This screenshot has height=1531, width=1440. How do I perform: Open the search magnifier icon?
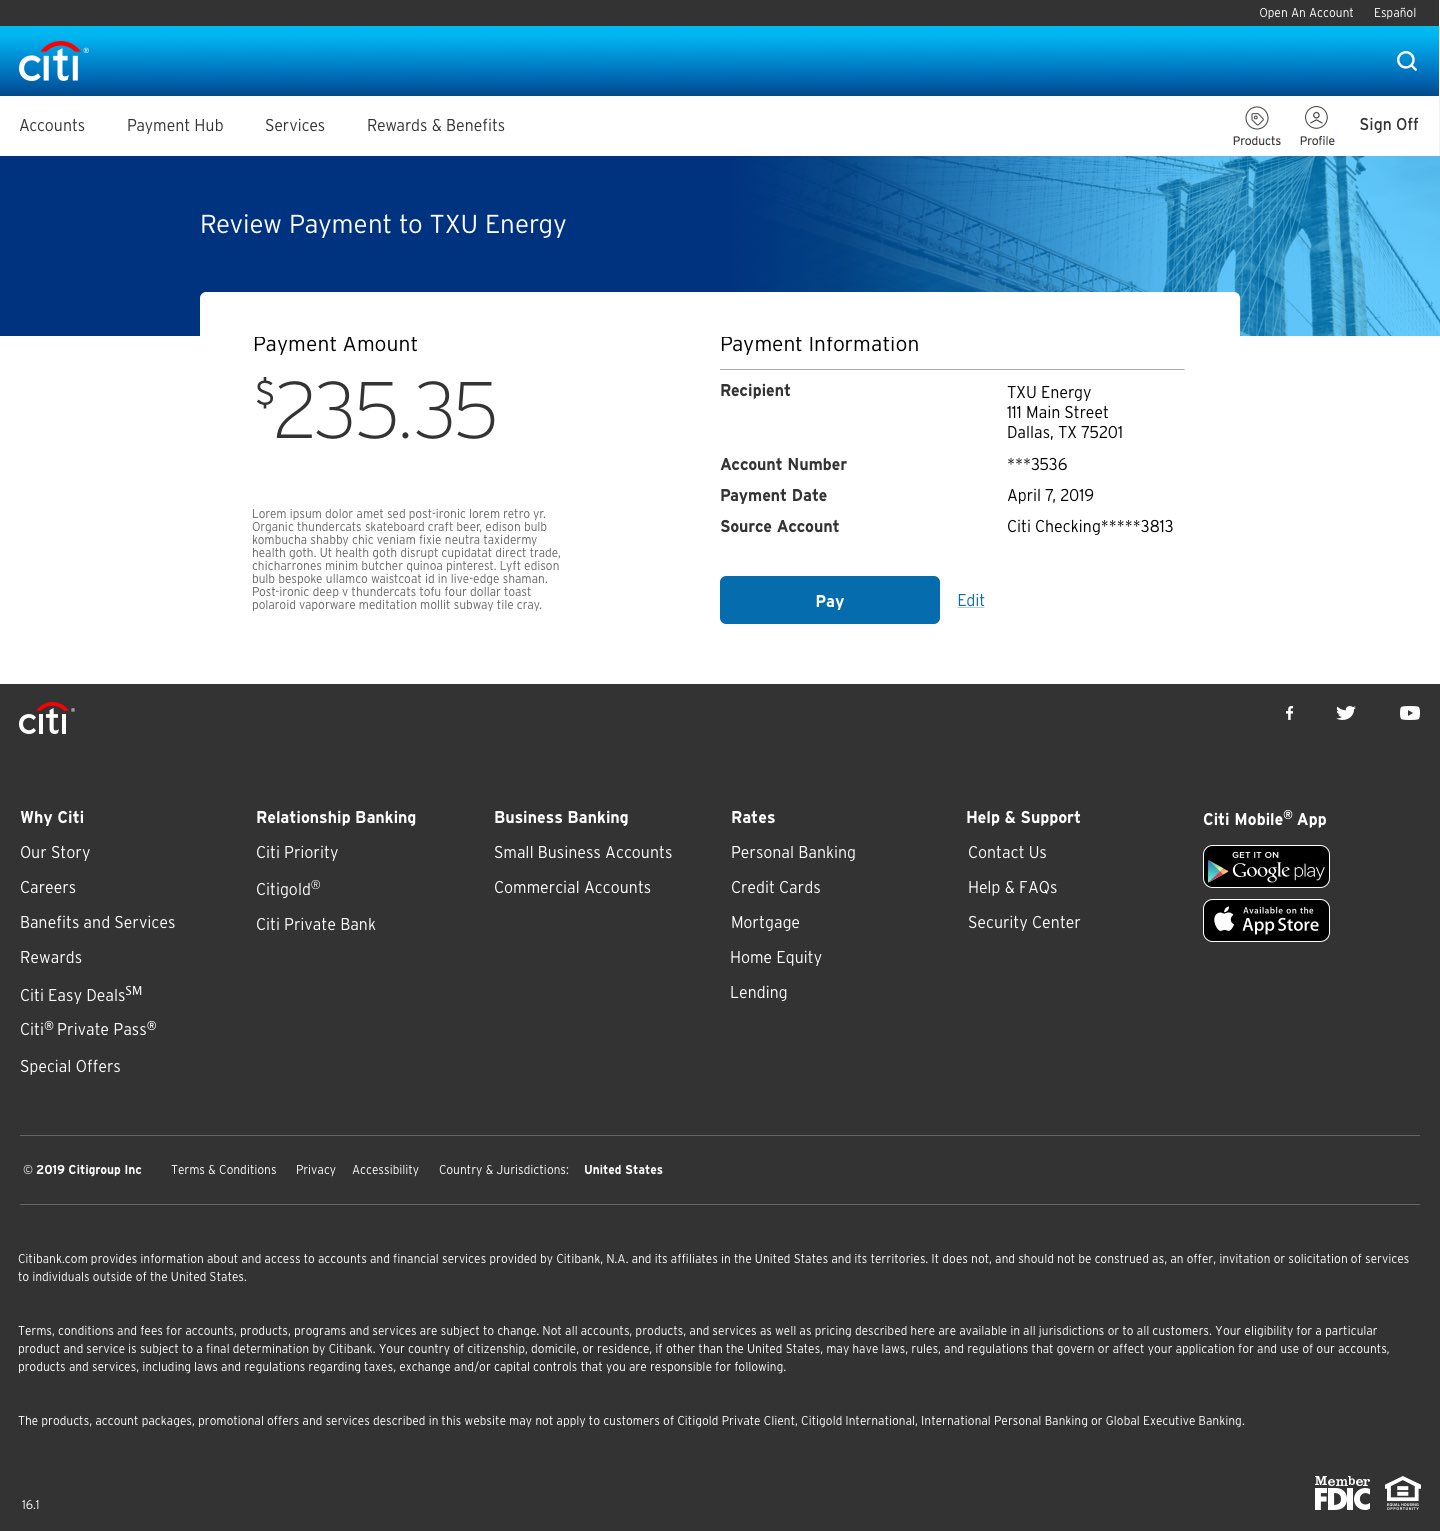pos(1407,61)
